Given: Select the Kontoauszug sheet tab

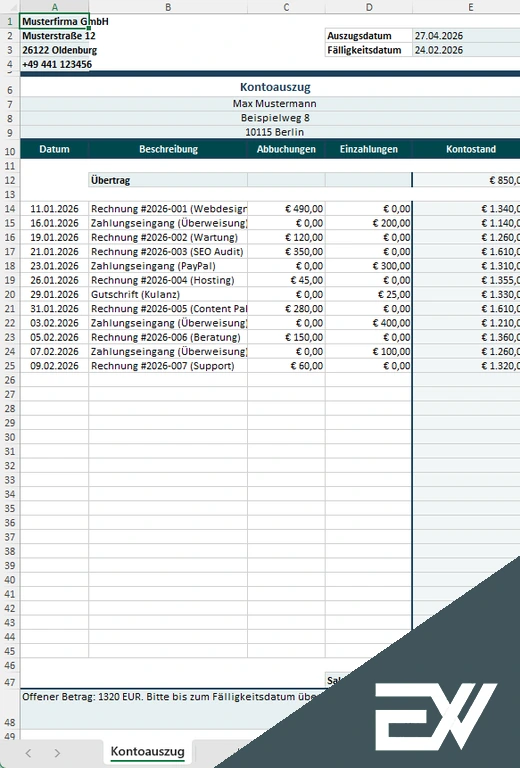Looking at the screenshot, I should (147, 751).
